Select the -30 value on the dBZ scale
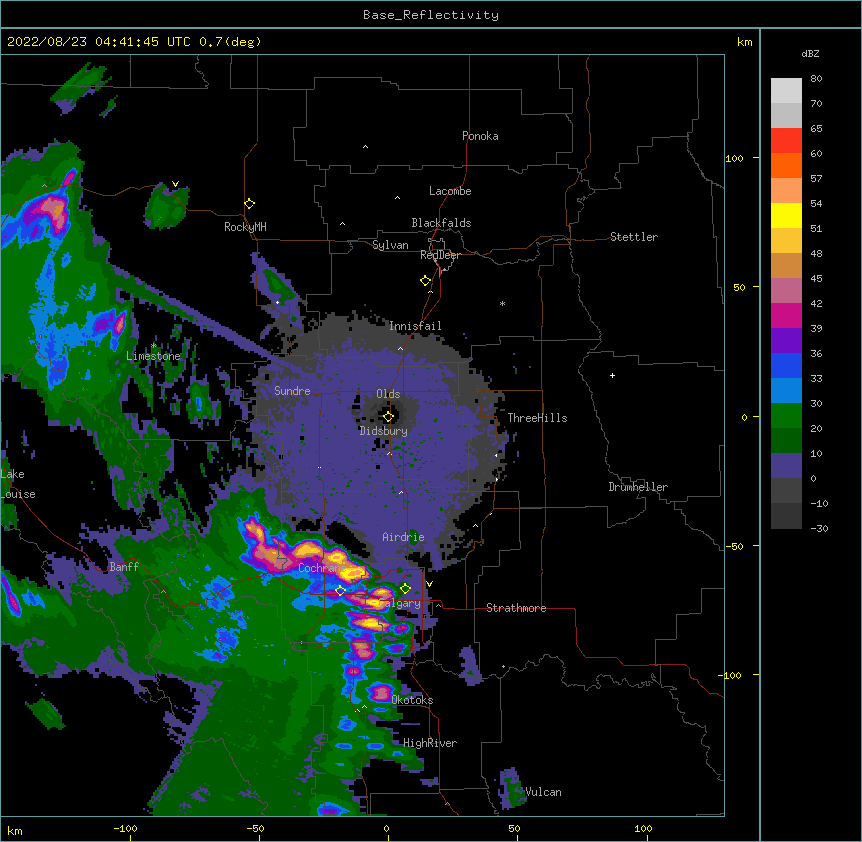The height and width of the screenshot is (842, 862). click(x=819, y=528)
